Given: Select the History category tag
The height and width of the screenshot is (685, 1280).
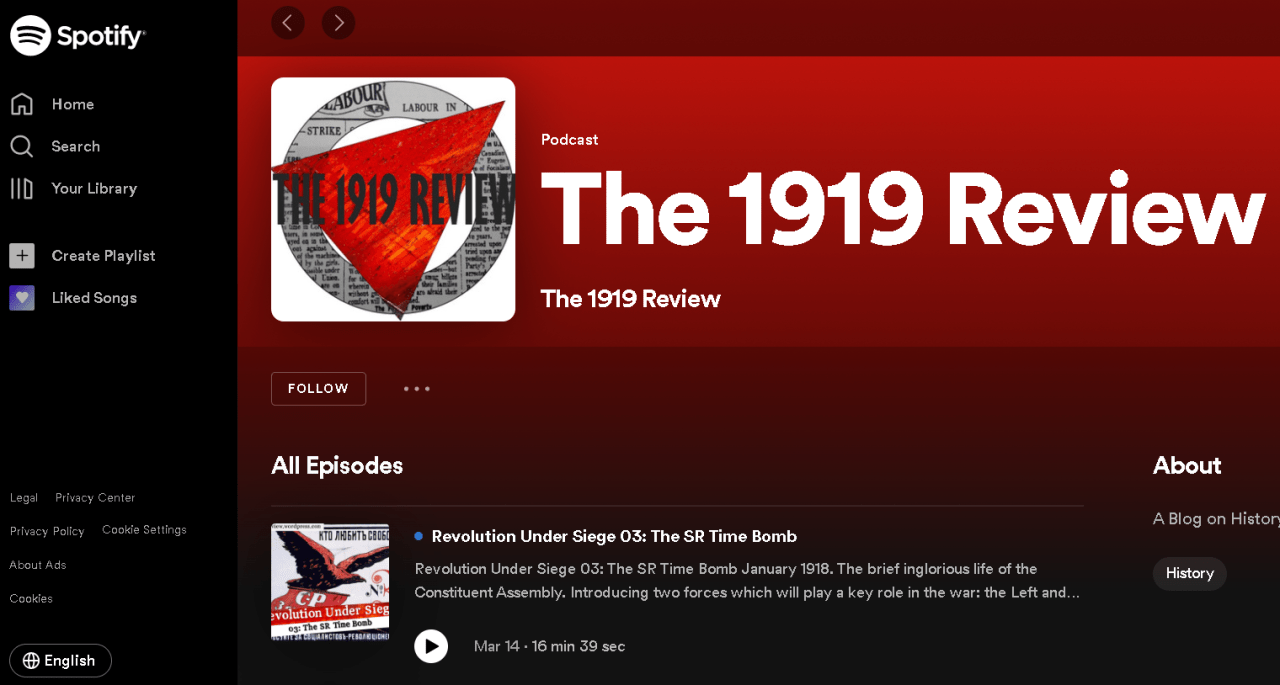Looking at the screenshot, I should click(x=1189, y=573).
